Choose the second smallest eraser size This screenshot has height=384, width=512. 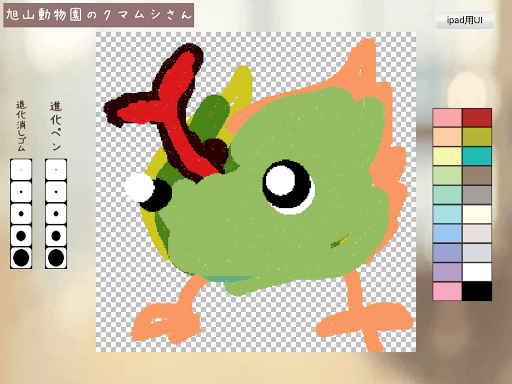(x=21, y=192)
